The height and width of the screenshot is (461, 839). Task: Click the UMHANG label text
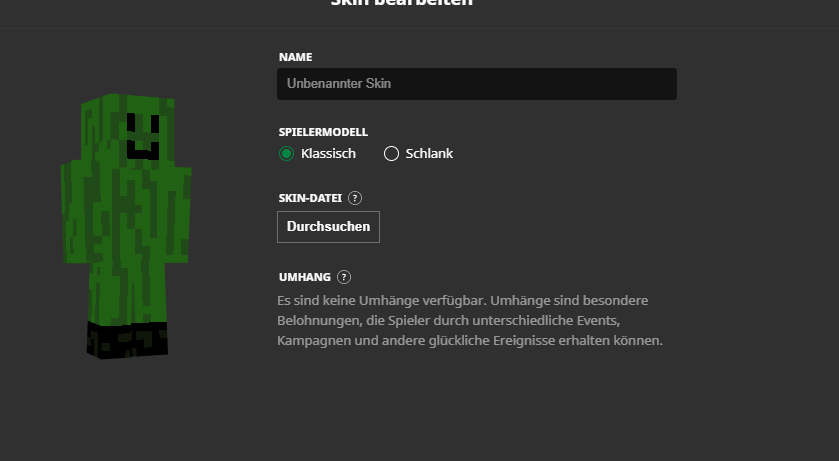(x=305, y=278)
